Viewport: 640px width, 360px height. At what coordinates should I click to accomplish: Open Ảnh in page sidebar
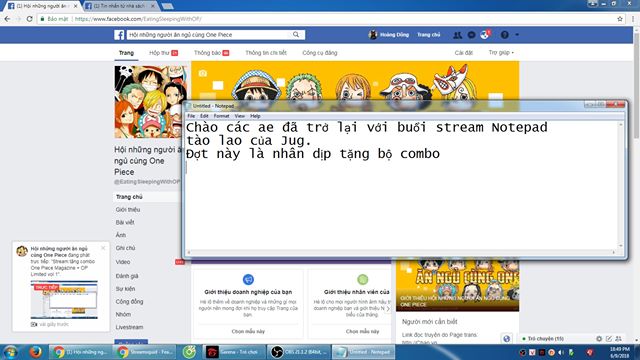click(x=120, y=235)
